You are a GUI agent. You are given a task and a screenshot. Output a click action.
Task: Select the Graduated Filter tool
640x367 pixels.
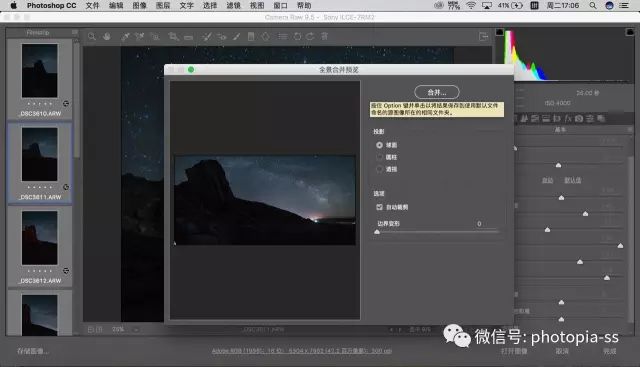(251, 36)
